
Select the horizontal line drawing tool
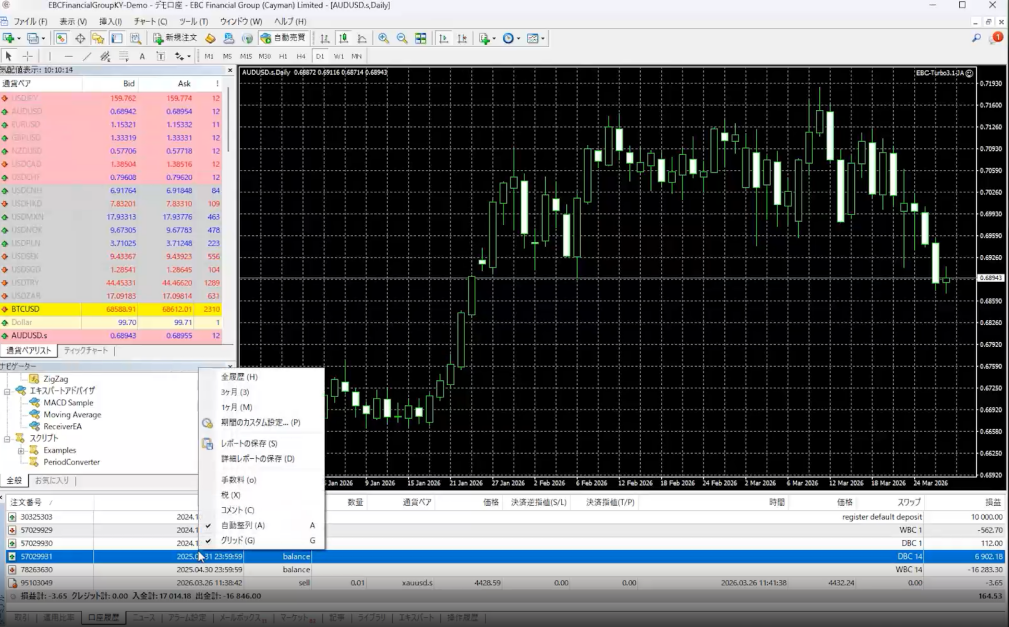coord(68,57)
